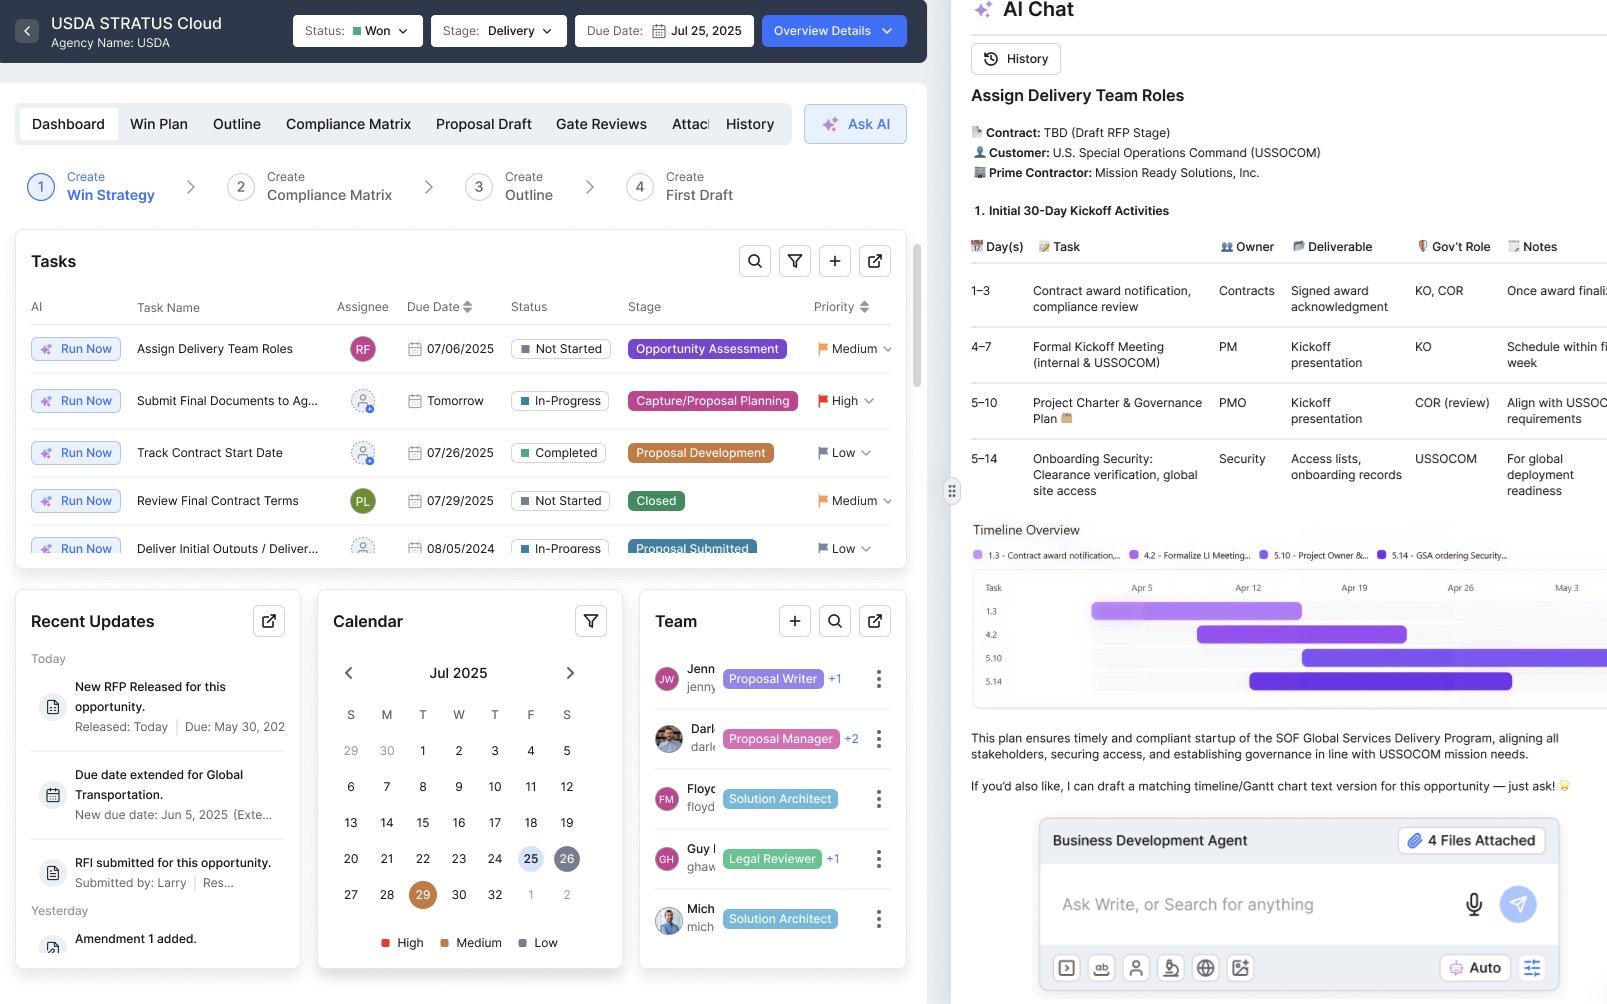Switch to the Outline tab

(237, 124)
